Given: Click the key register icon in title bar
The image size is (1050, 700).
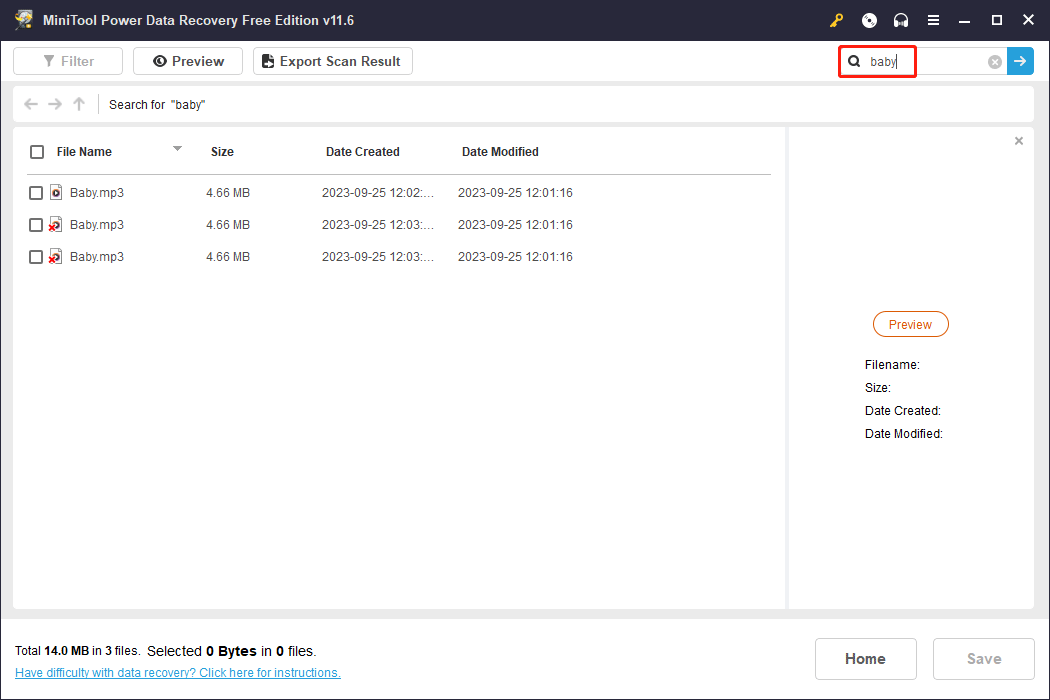Looking at the screenshot, I should [836, 21].
